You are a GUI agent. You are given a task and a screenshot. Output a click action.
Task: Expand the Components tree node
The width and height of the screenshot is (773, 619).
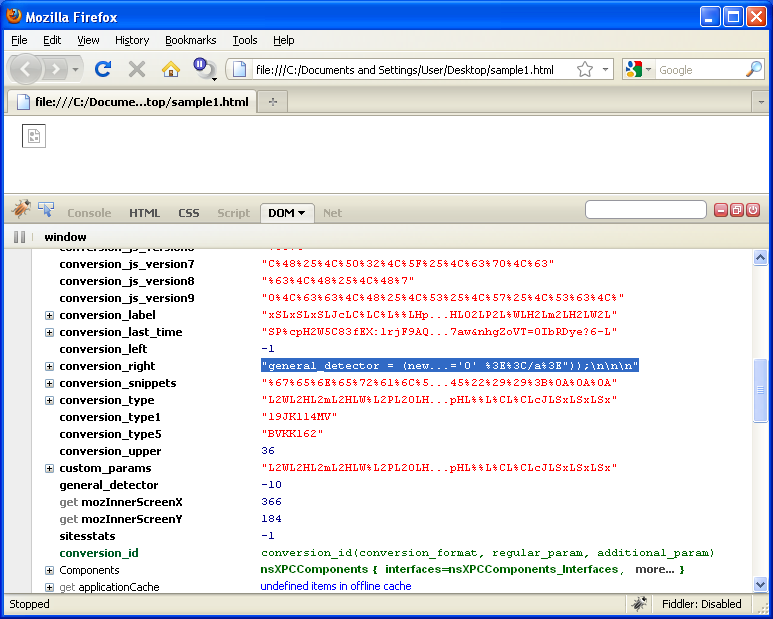[49, 570]
